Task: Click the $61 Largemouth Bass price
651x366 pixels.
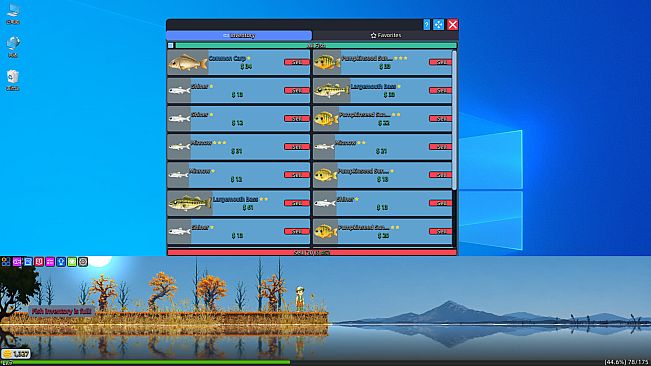Action: pyautogui.click(x=248, y=207)
